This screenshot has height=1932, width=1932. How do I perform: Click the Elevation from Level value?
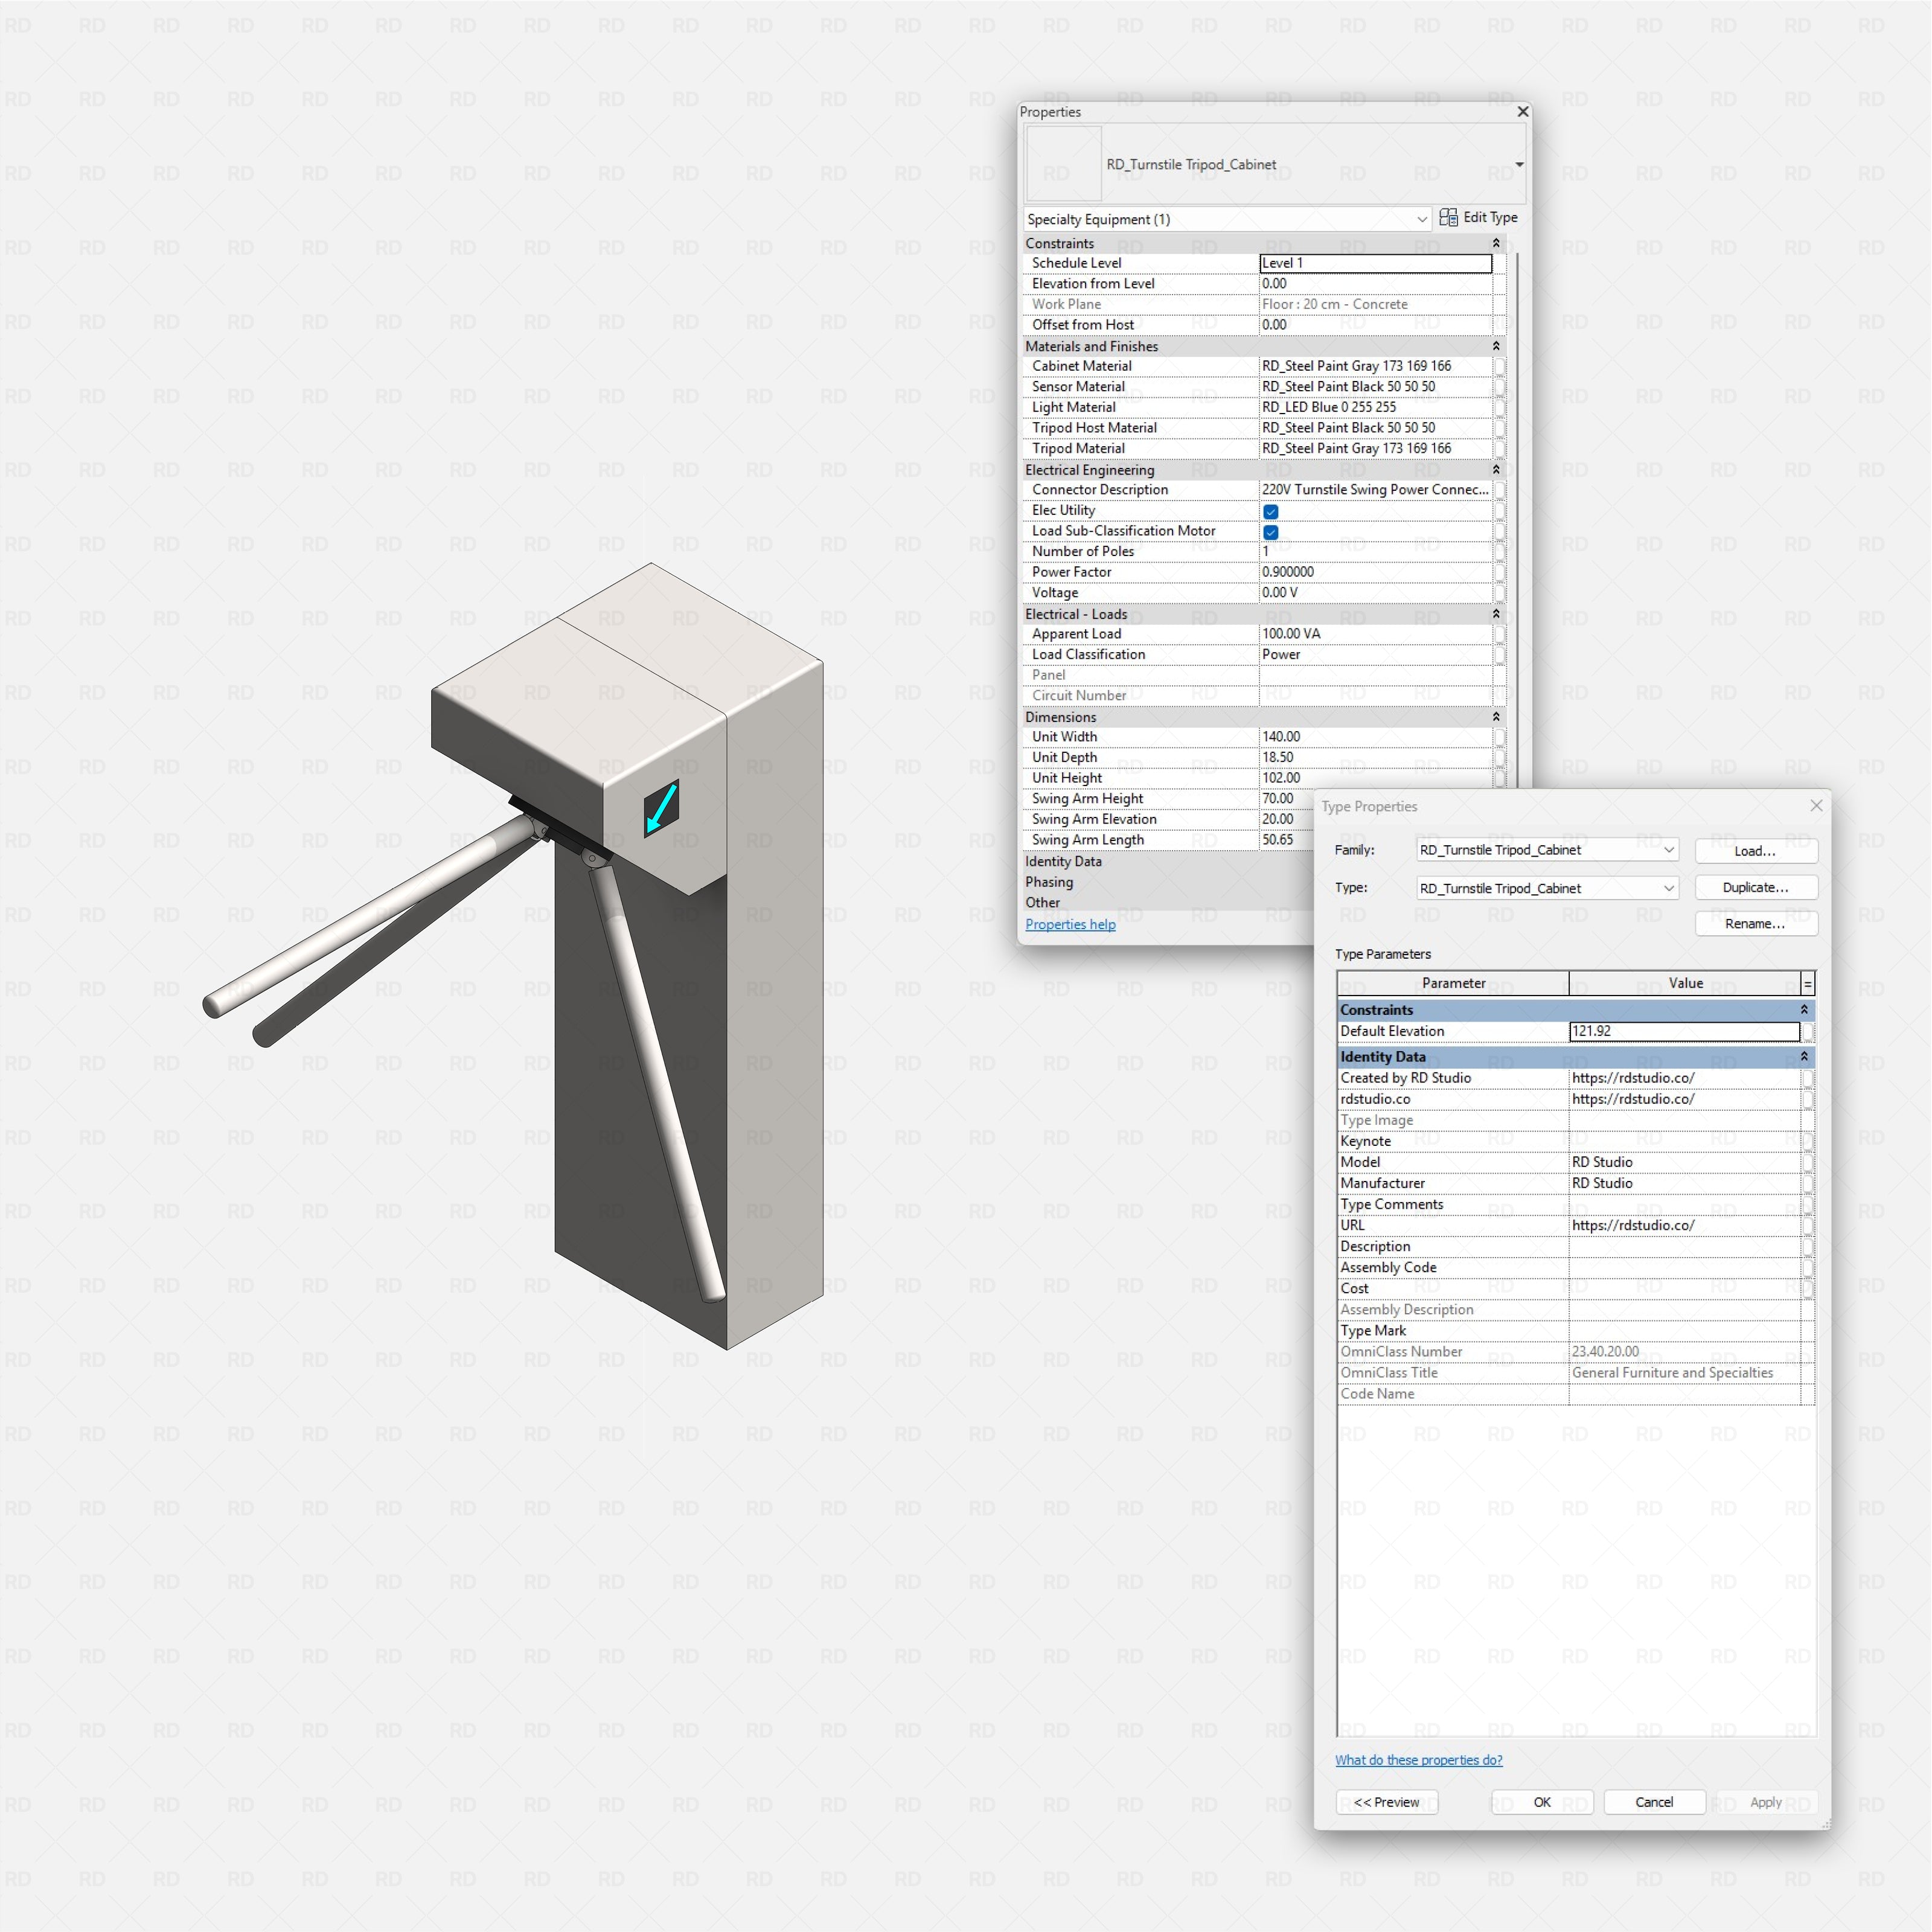pyautogui.click(x=1376, y=284)
